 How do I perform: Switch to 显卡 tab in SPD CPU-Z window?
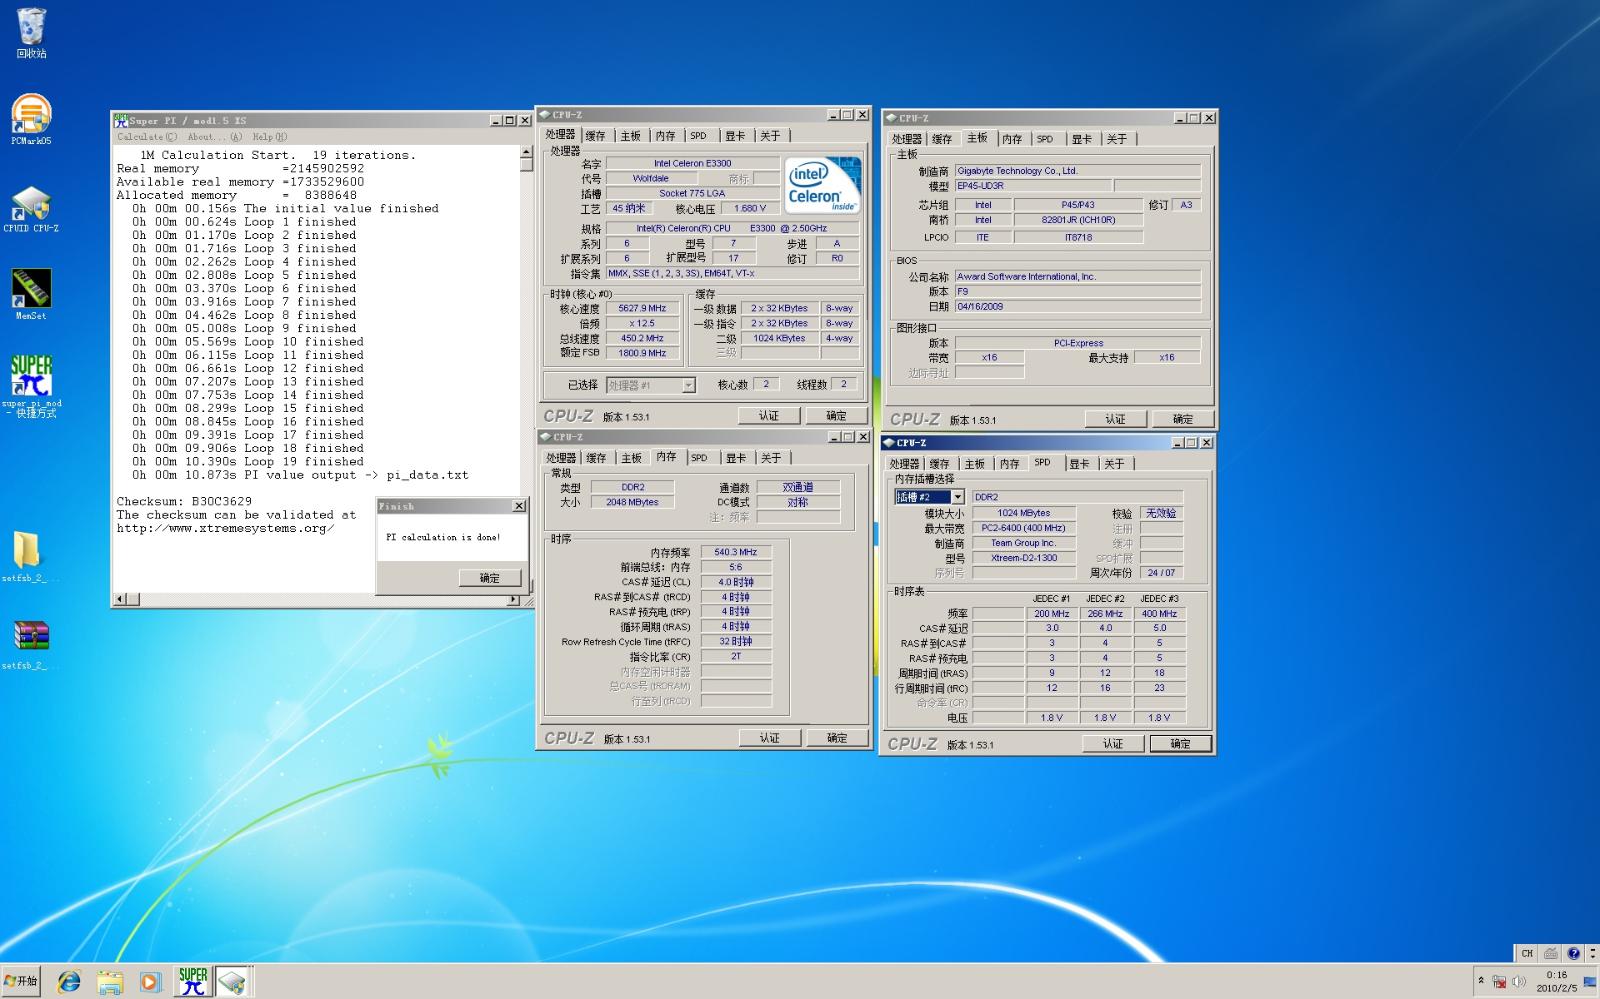click(1079, 464)
